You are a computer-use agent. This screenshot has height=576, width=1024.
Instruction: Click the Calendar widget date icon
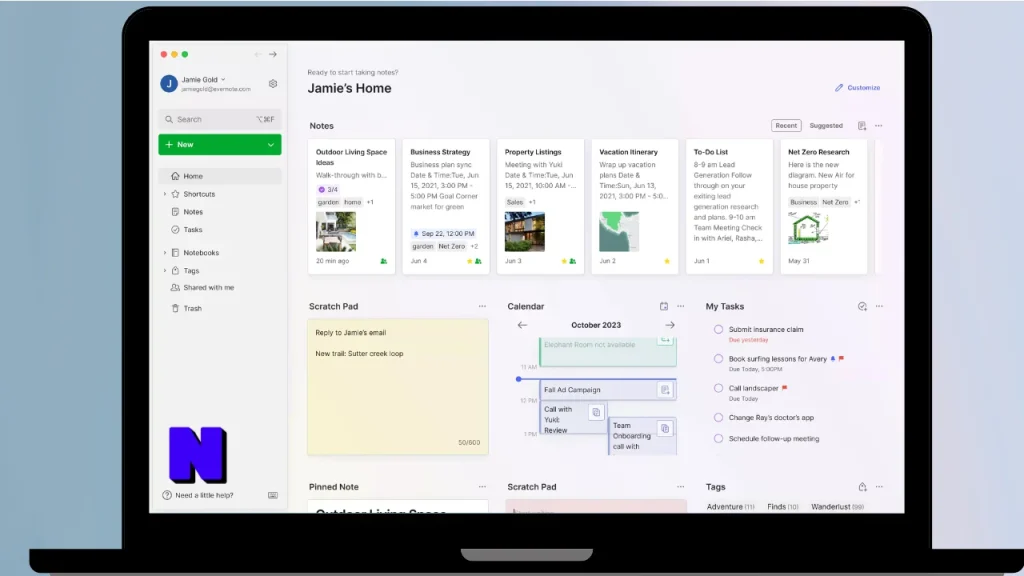[x=664, y=306]
